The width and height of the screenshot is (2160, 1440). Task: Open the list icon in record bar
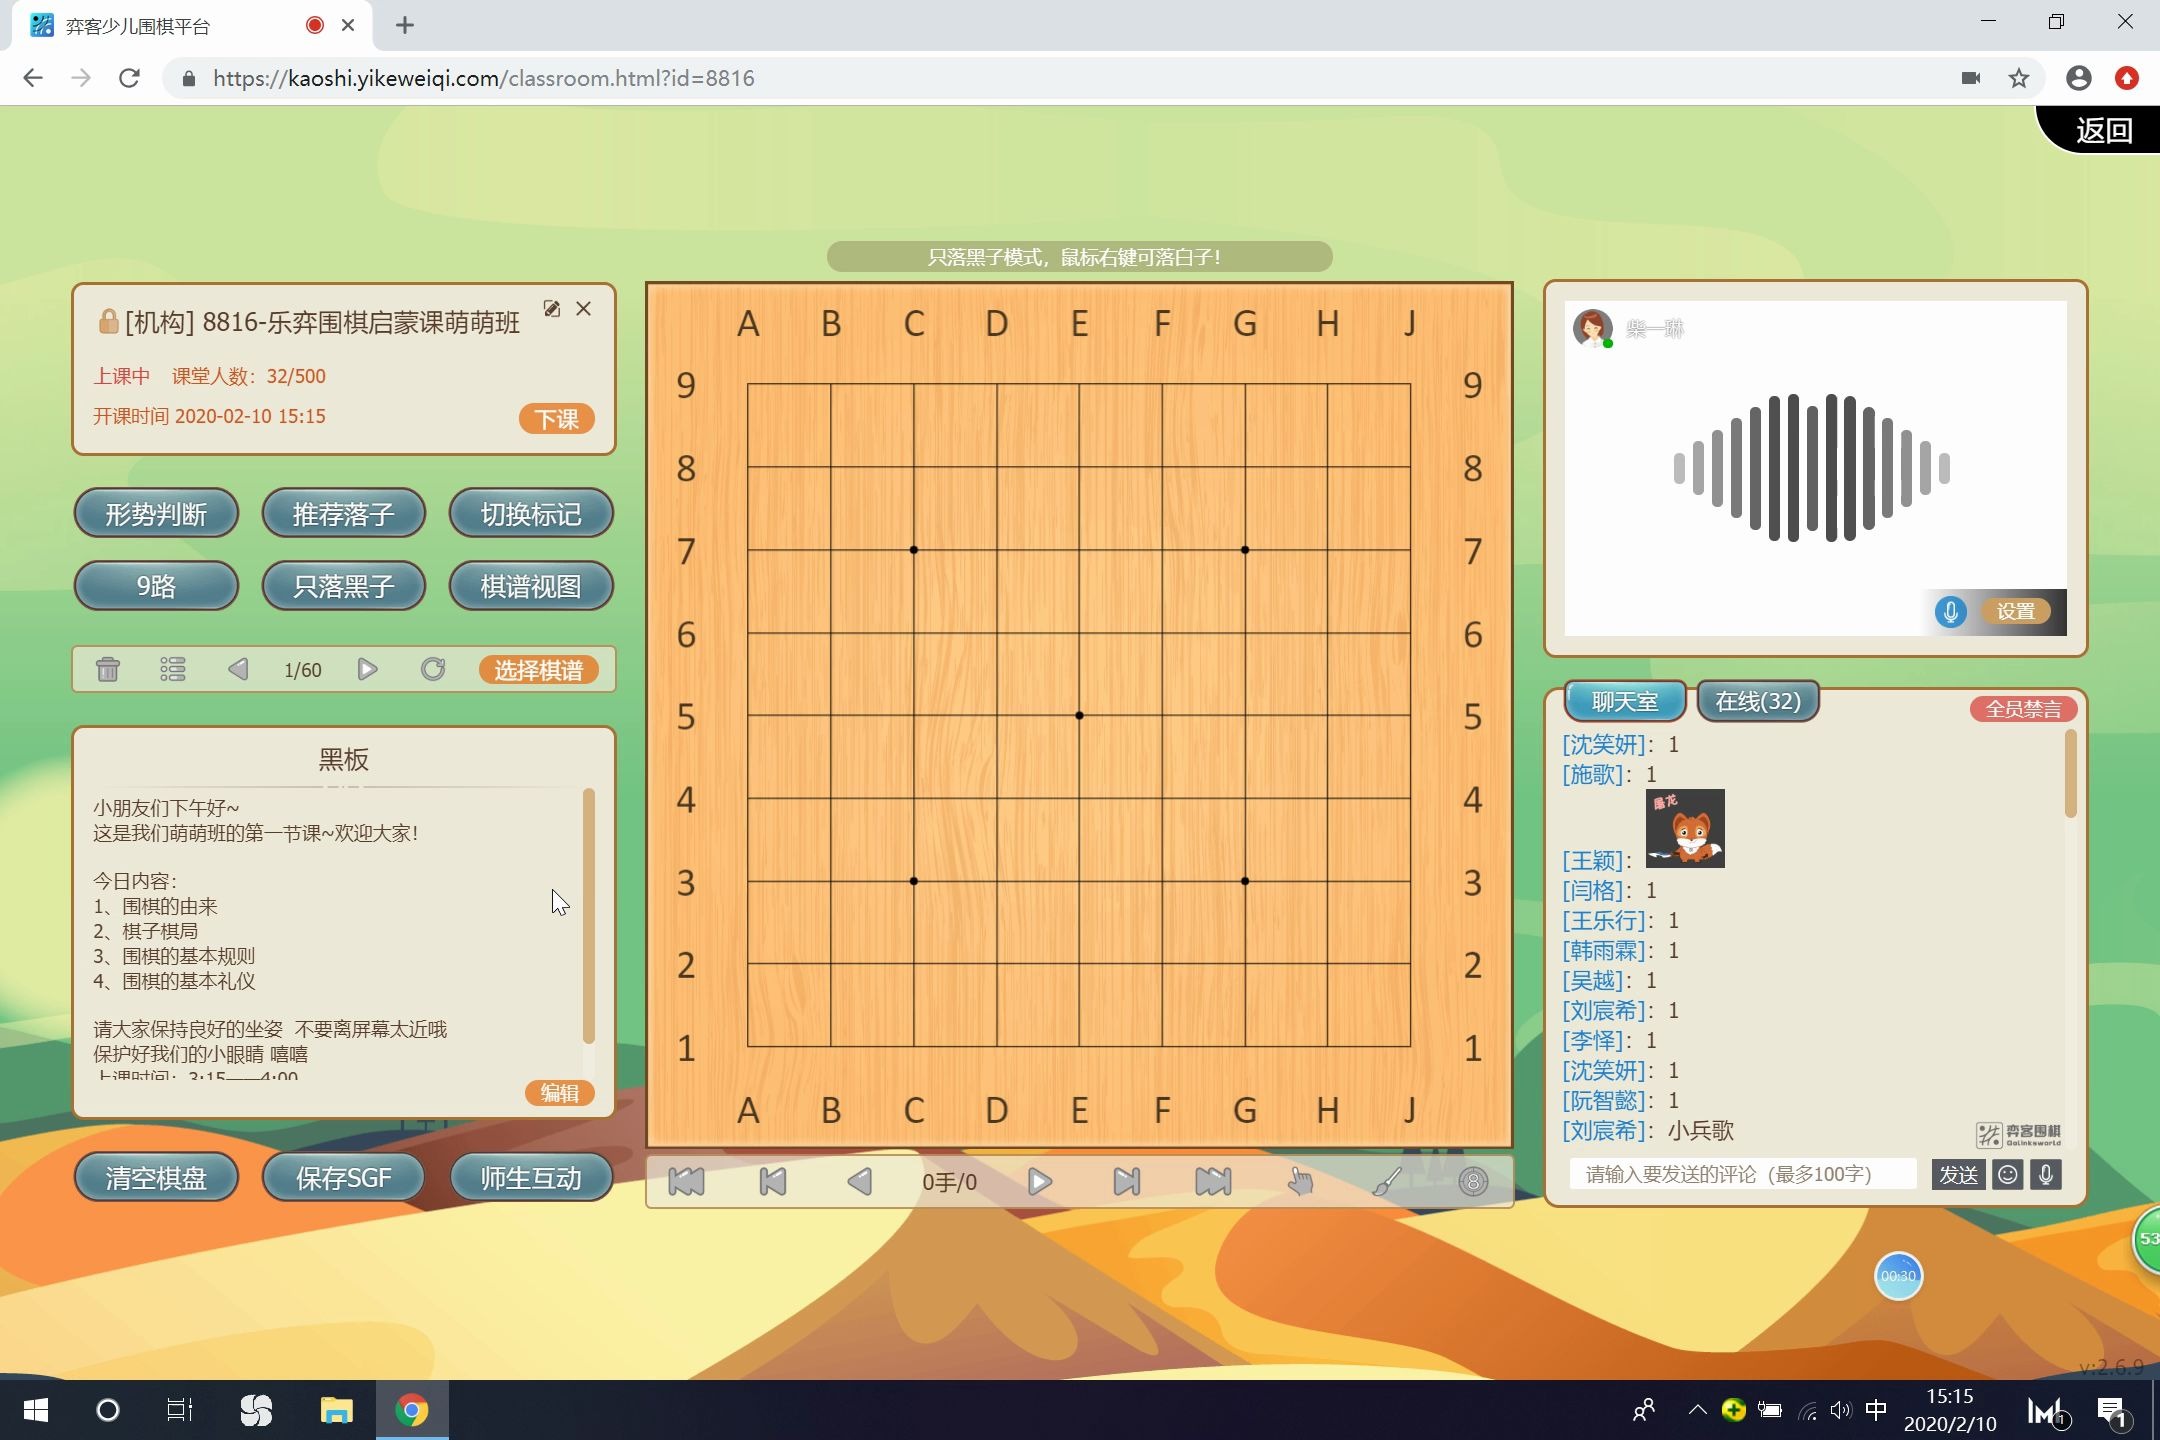[173, 669]
